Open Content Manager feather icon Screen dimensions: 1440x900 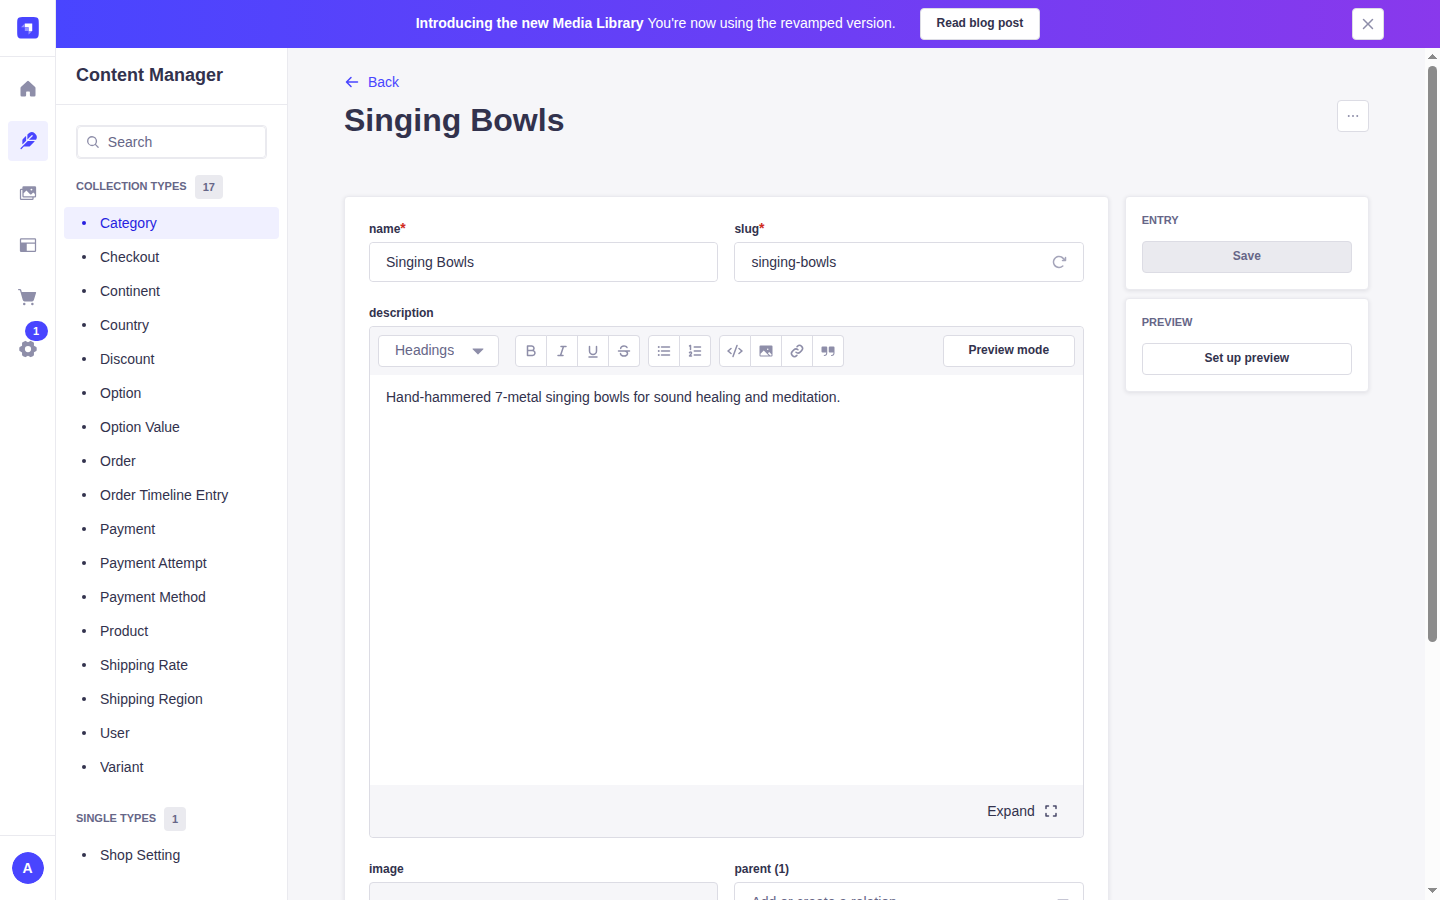pos(28,141)
